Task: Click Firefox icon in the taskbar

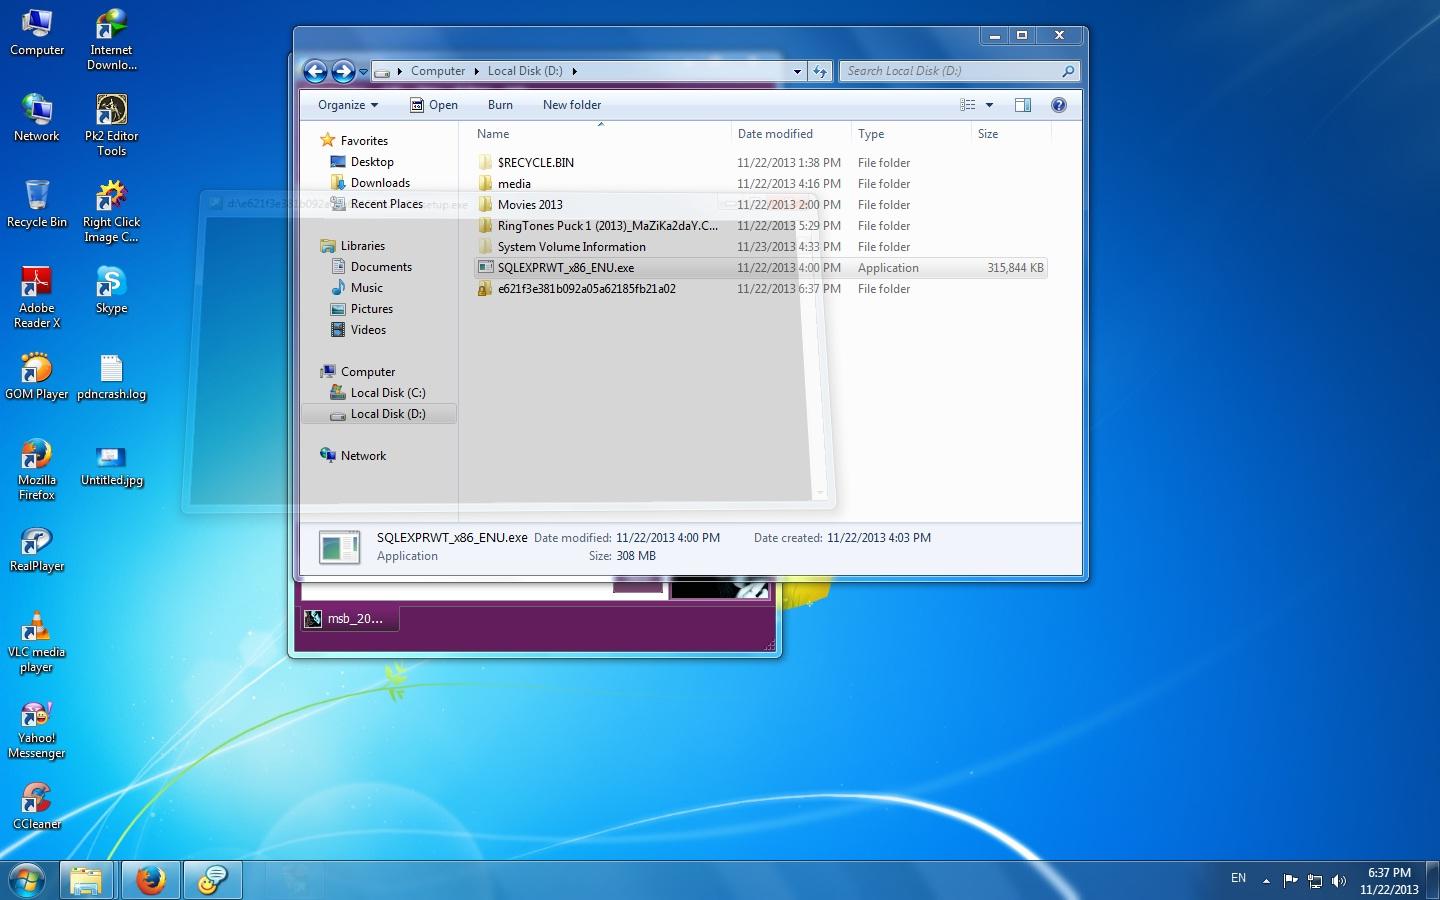Action: click(151, 880)
